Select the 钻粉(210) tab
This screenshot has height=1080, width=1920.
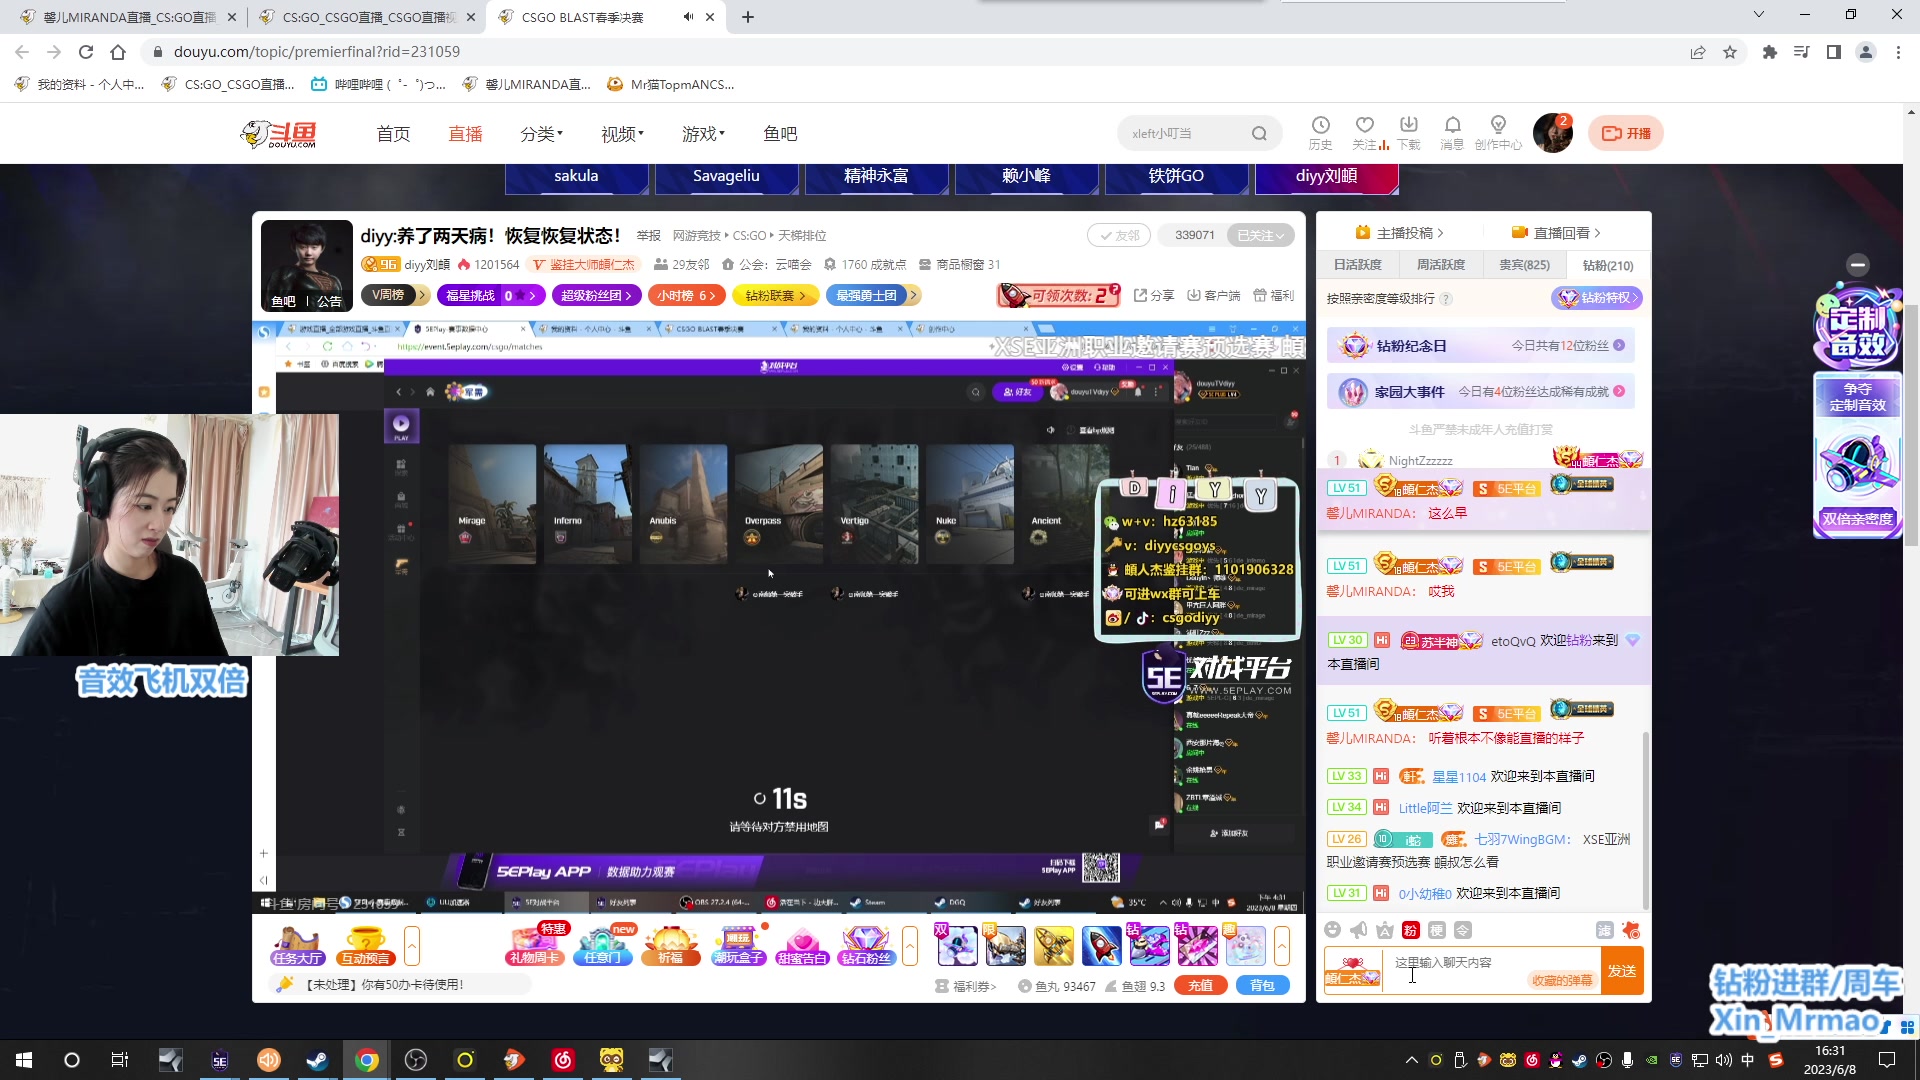click(x=1607, y=265)
